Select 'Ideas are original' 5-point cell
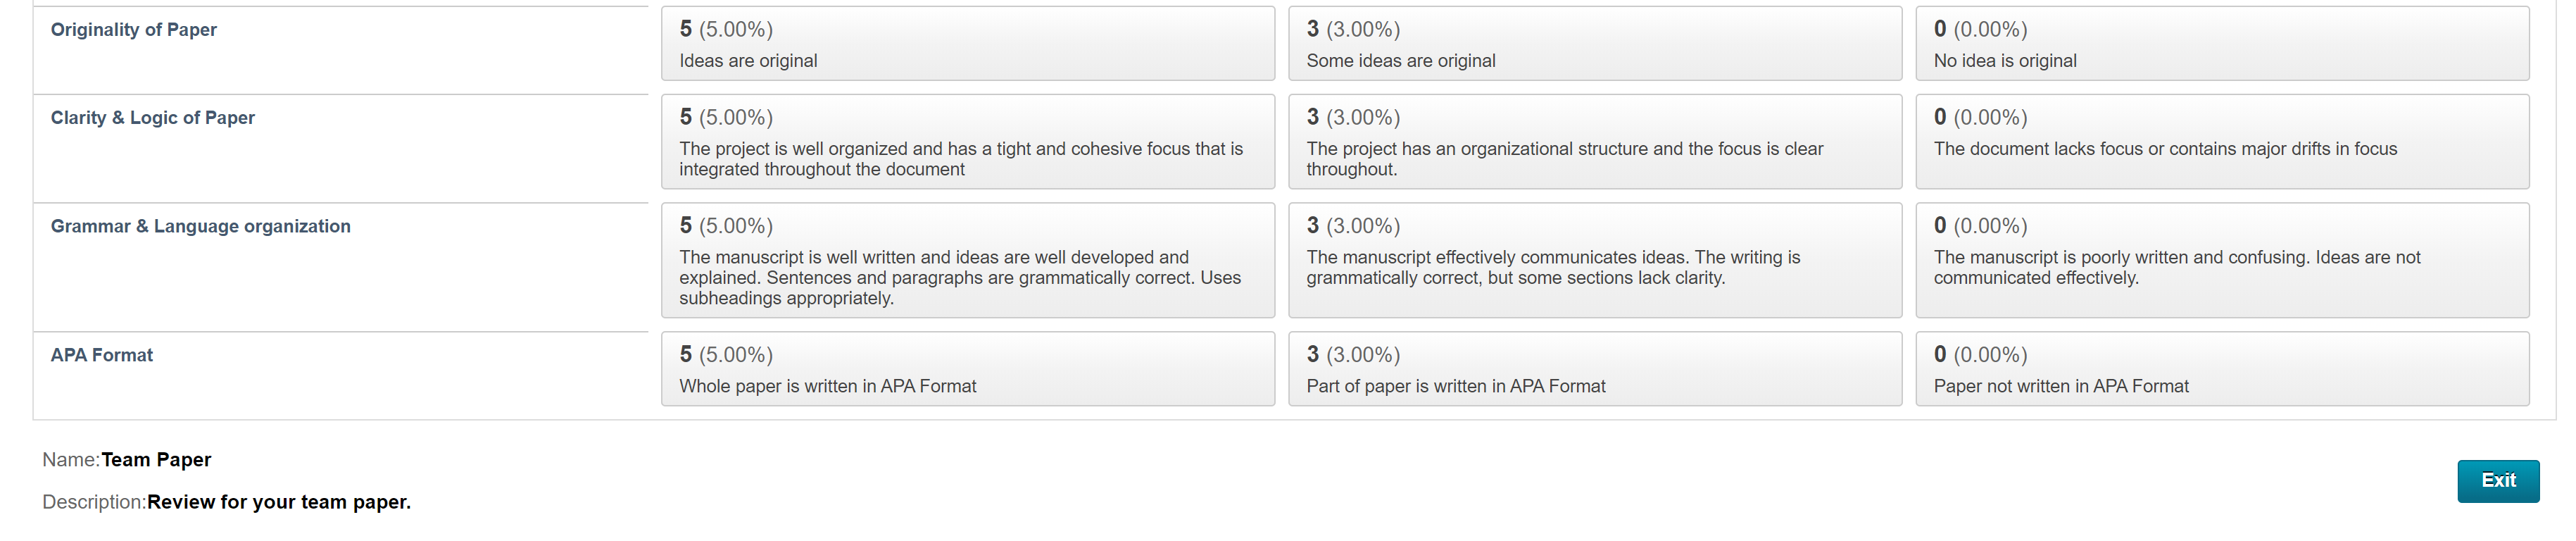 pos(967,44)
